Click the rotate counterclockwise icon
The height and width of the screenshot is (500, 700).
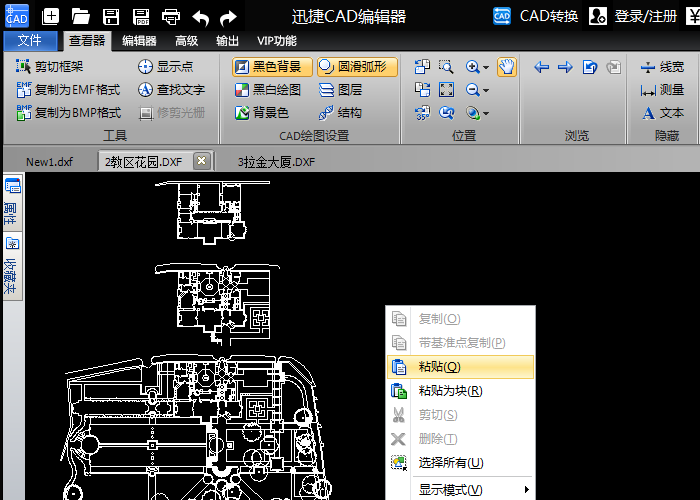coord(422,67)
